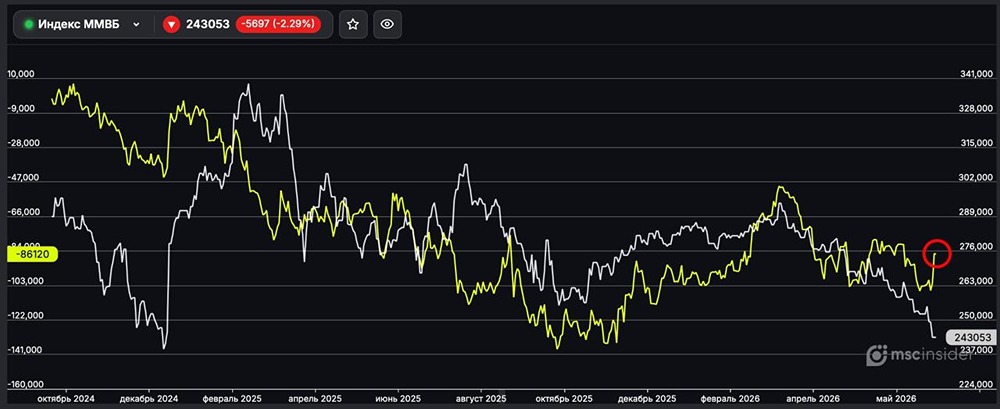Image resolution: width=1000 pixels, height=409 pixels.
Task: Click the 289,000 right axis value
Action: pyautogui.click(x=976, y=212)
